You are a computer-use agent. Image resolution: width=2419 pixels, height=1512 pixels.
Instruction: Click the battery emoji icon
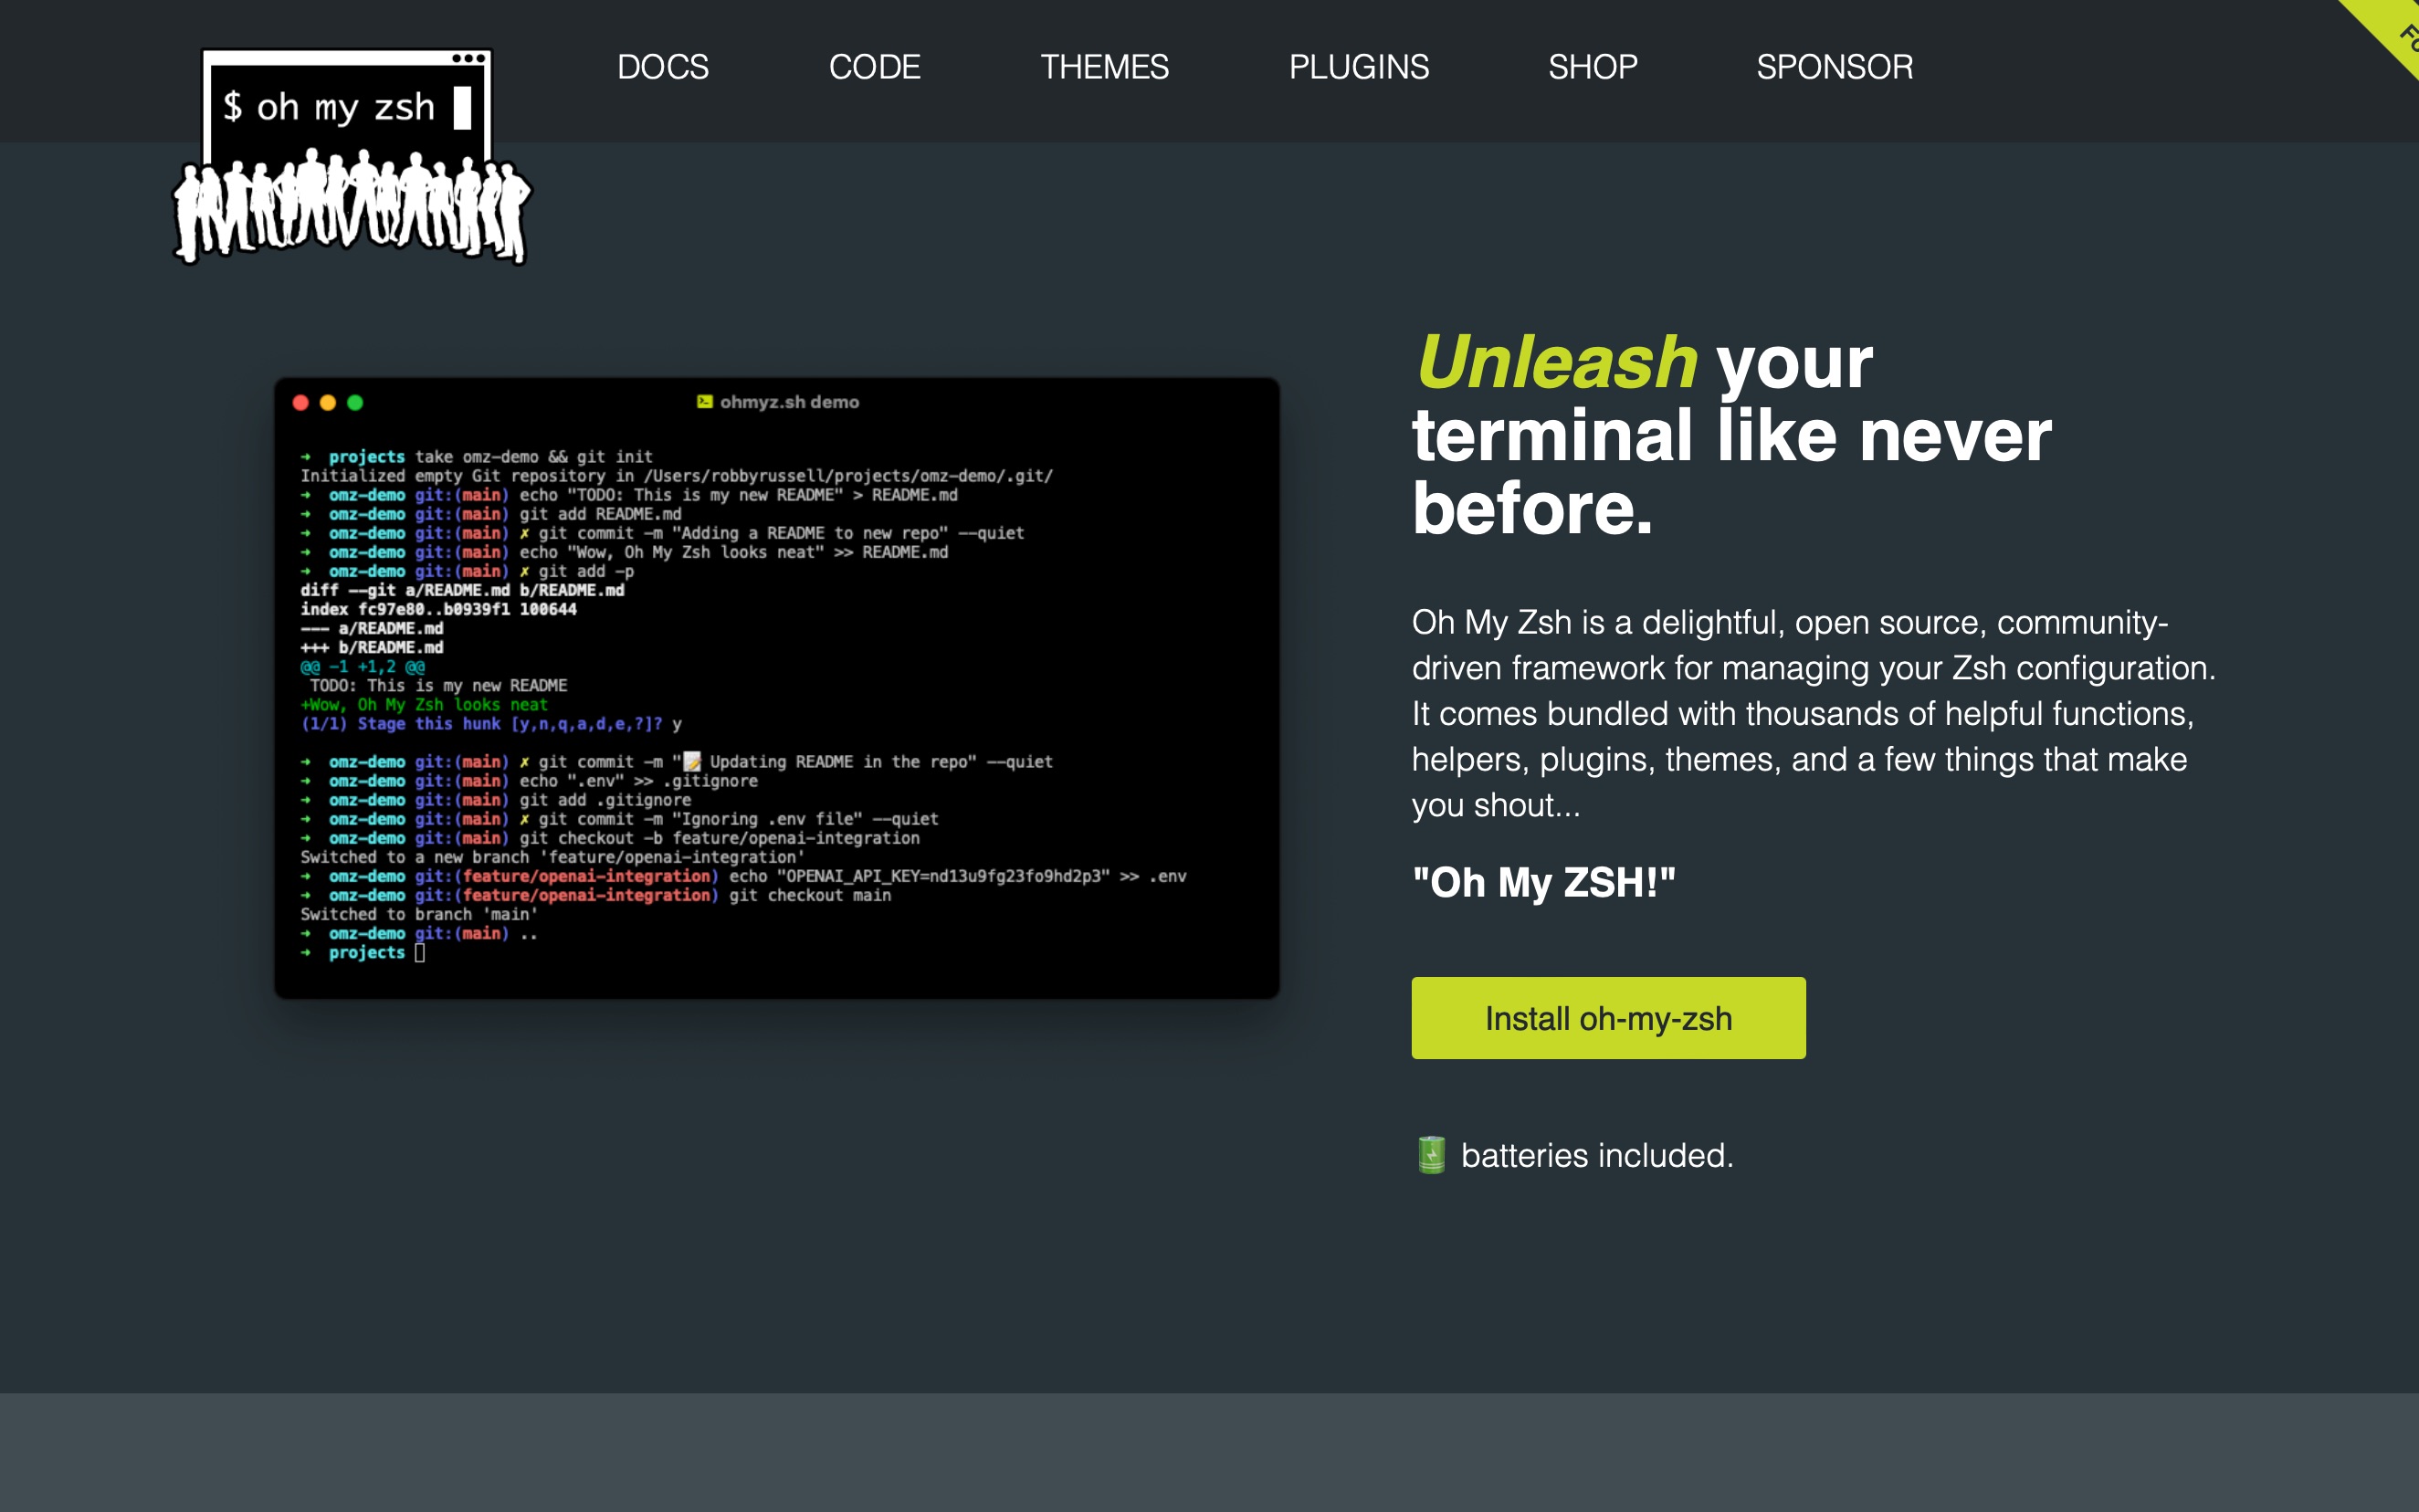[x=1431, y=1155]
